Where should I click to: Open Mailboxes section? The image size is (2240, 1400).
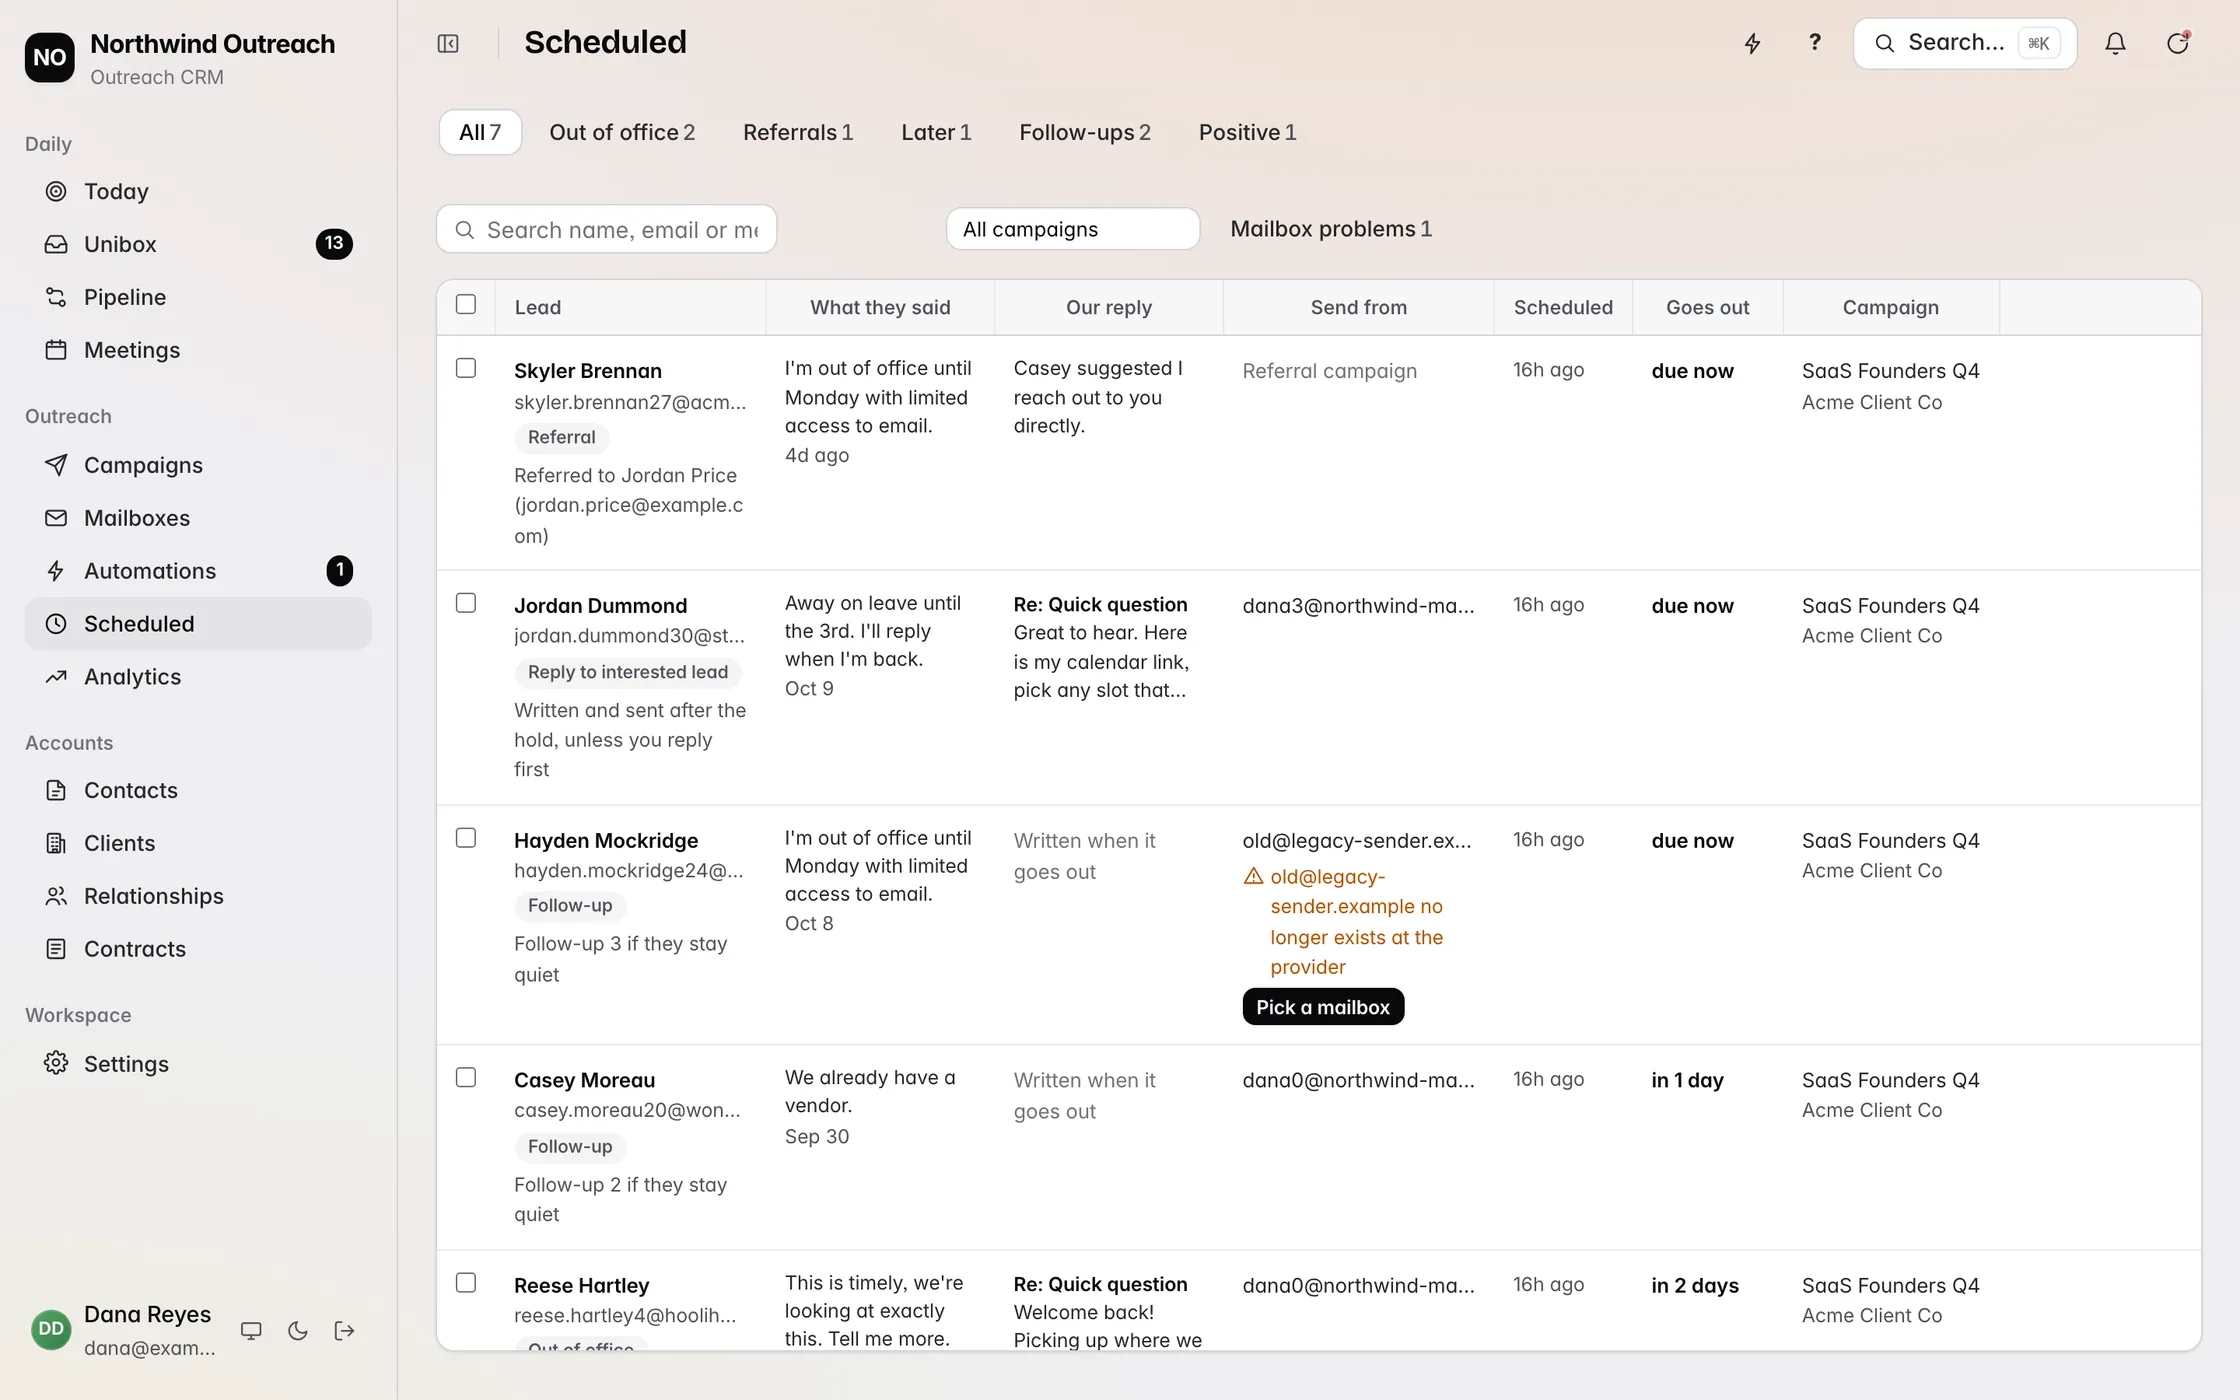coord(198,518)
